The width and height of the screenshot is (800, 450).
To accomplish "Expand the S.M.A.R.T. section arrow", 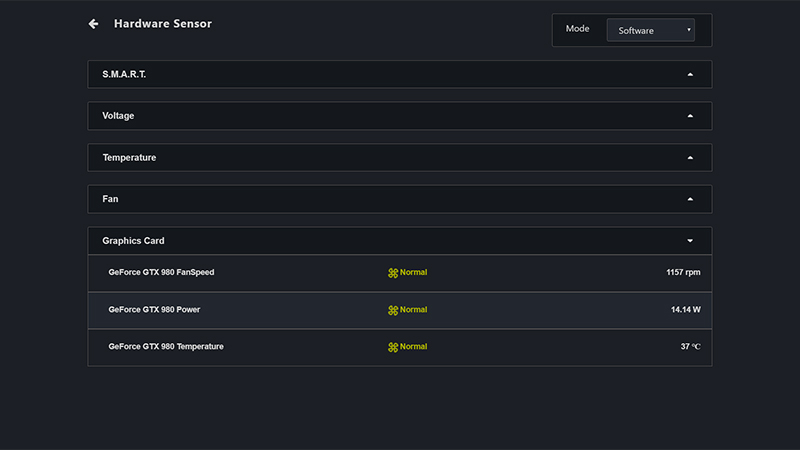I will (690, 74).
